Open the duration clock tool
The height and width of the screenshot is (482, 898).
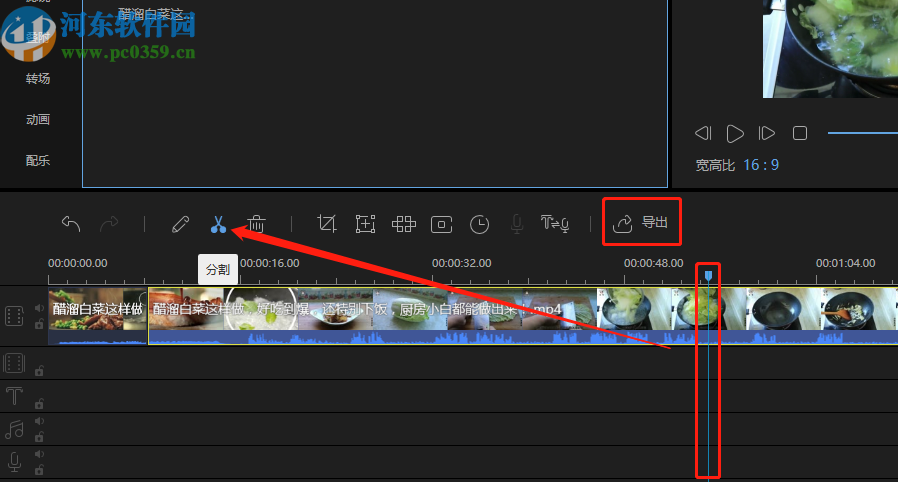(479, 224)
